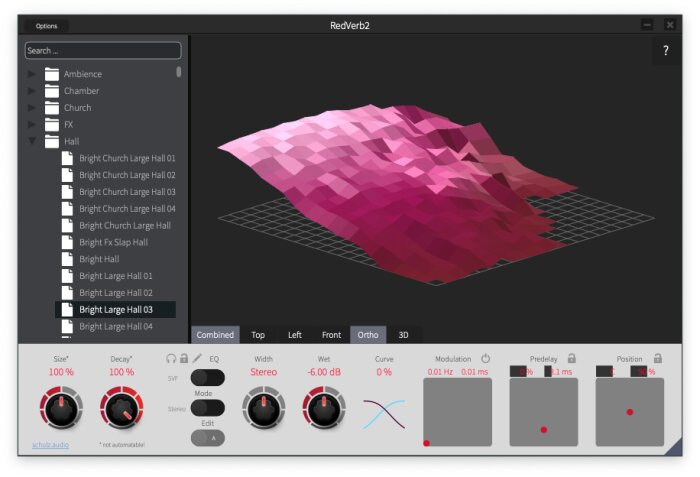700x477 pixels.
Task: Open the schulz.audio link
Action: pyautogui.click(x=50, y=445)
